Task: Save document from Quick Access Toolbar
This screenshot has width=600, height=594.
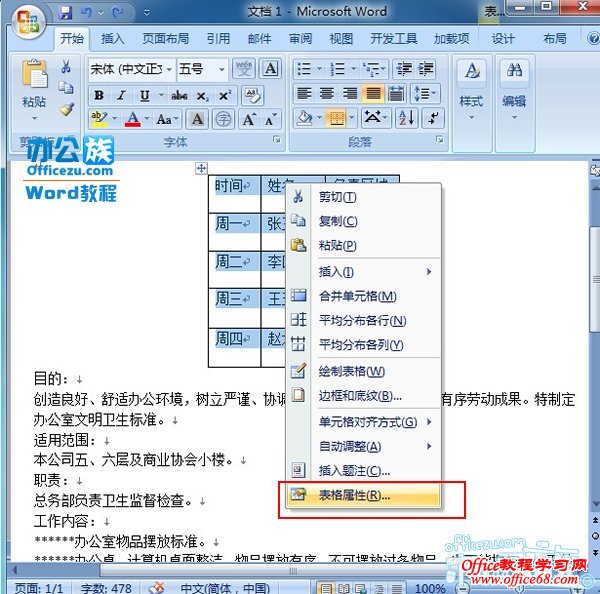Action: (x=65, y=13)
